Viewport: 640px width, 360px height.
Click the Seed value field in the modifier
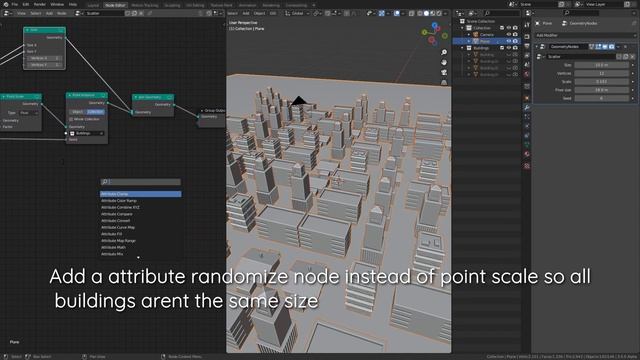(601, 98)
